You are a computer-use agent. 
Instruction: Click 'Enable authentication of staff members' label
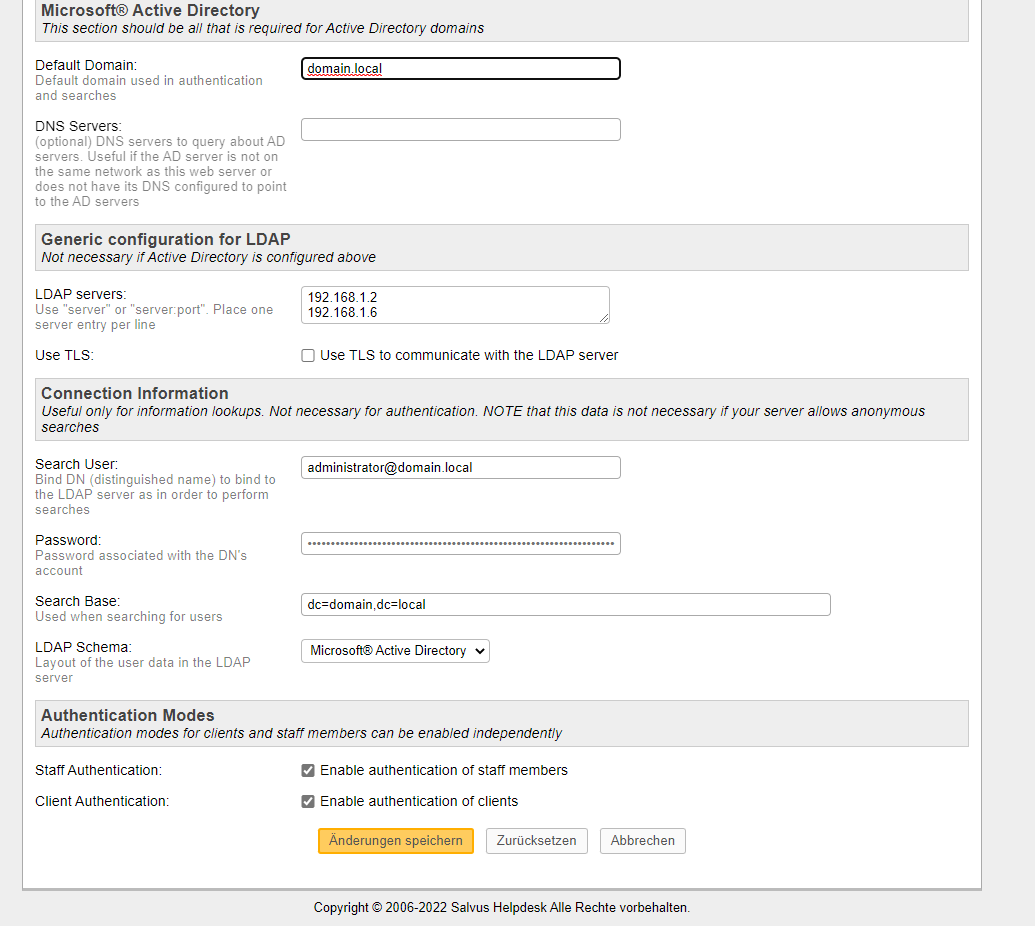(x=443, y=771)
